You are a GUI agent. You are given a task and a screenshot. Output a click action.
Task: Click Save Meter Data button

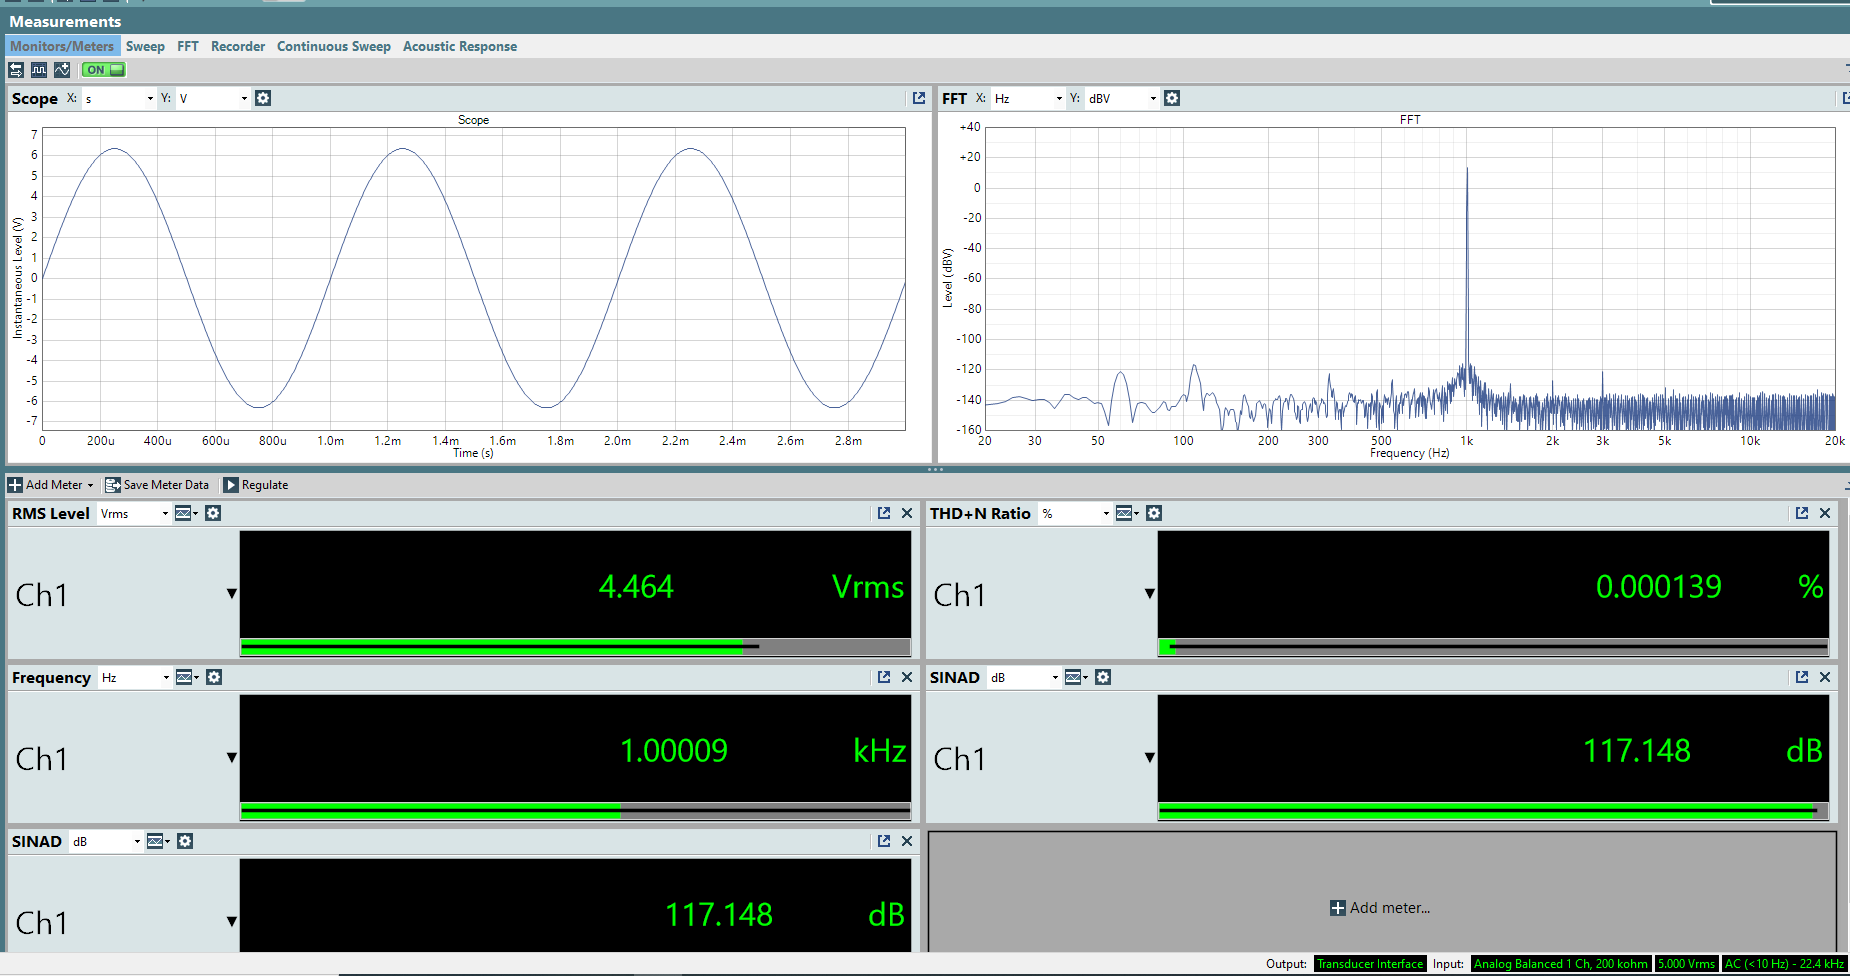pyautogui.click(x=157, y=485)
